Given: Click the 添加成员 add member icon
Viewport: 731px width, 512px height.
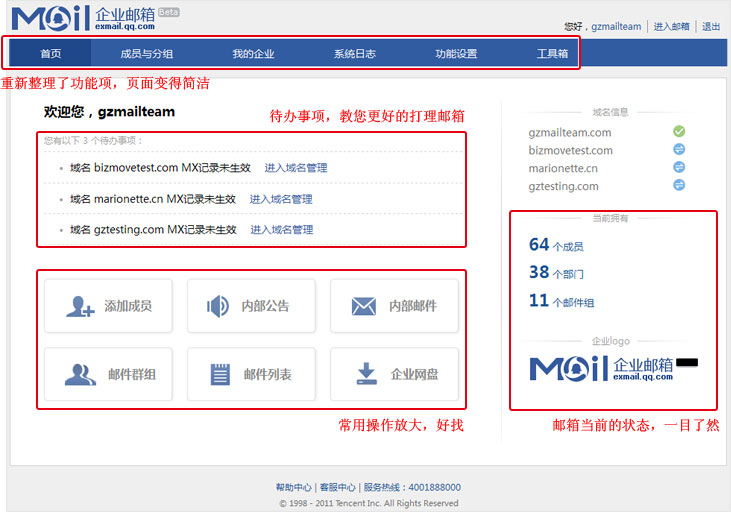Looking at the screenshot, I should [80, 306].
